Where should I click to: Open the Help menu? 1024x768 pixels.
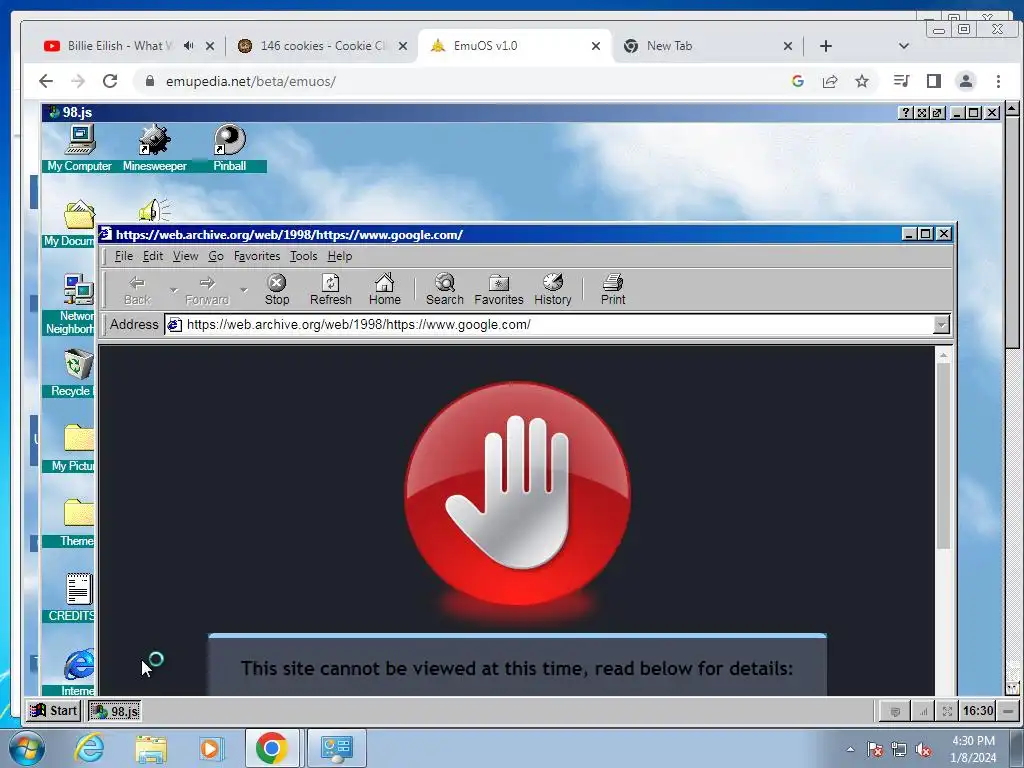[340, 256]
